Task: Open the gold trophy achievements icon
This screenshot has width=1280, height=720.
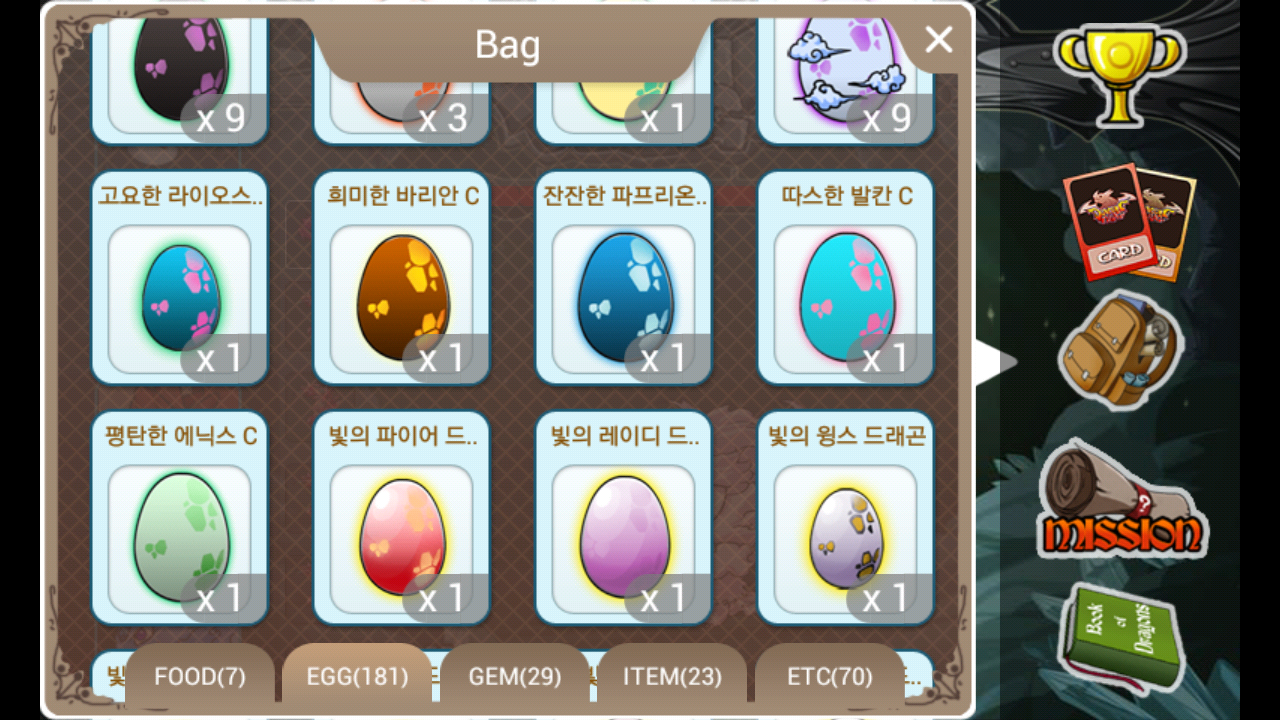Action: (x=1120, y=73)
